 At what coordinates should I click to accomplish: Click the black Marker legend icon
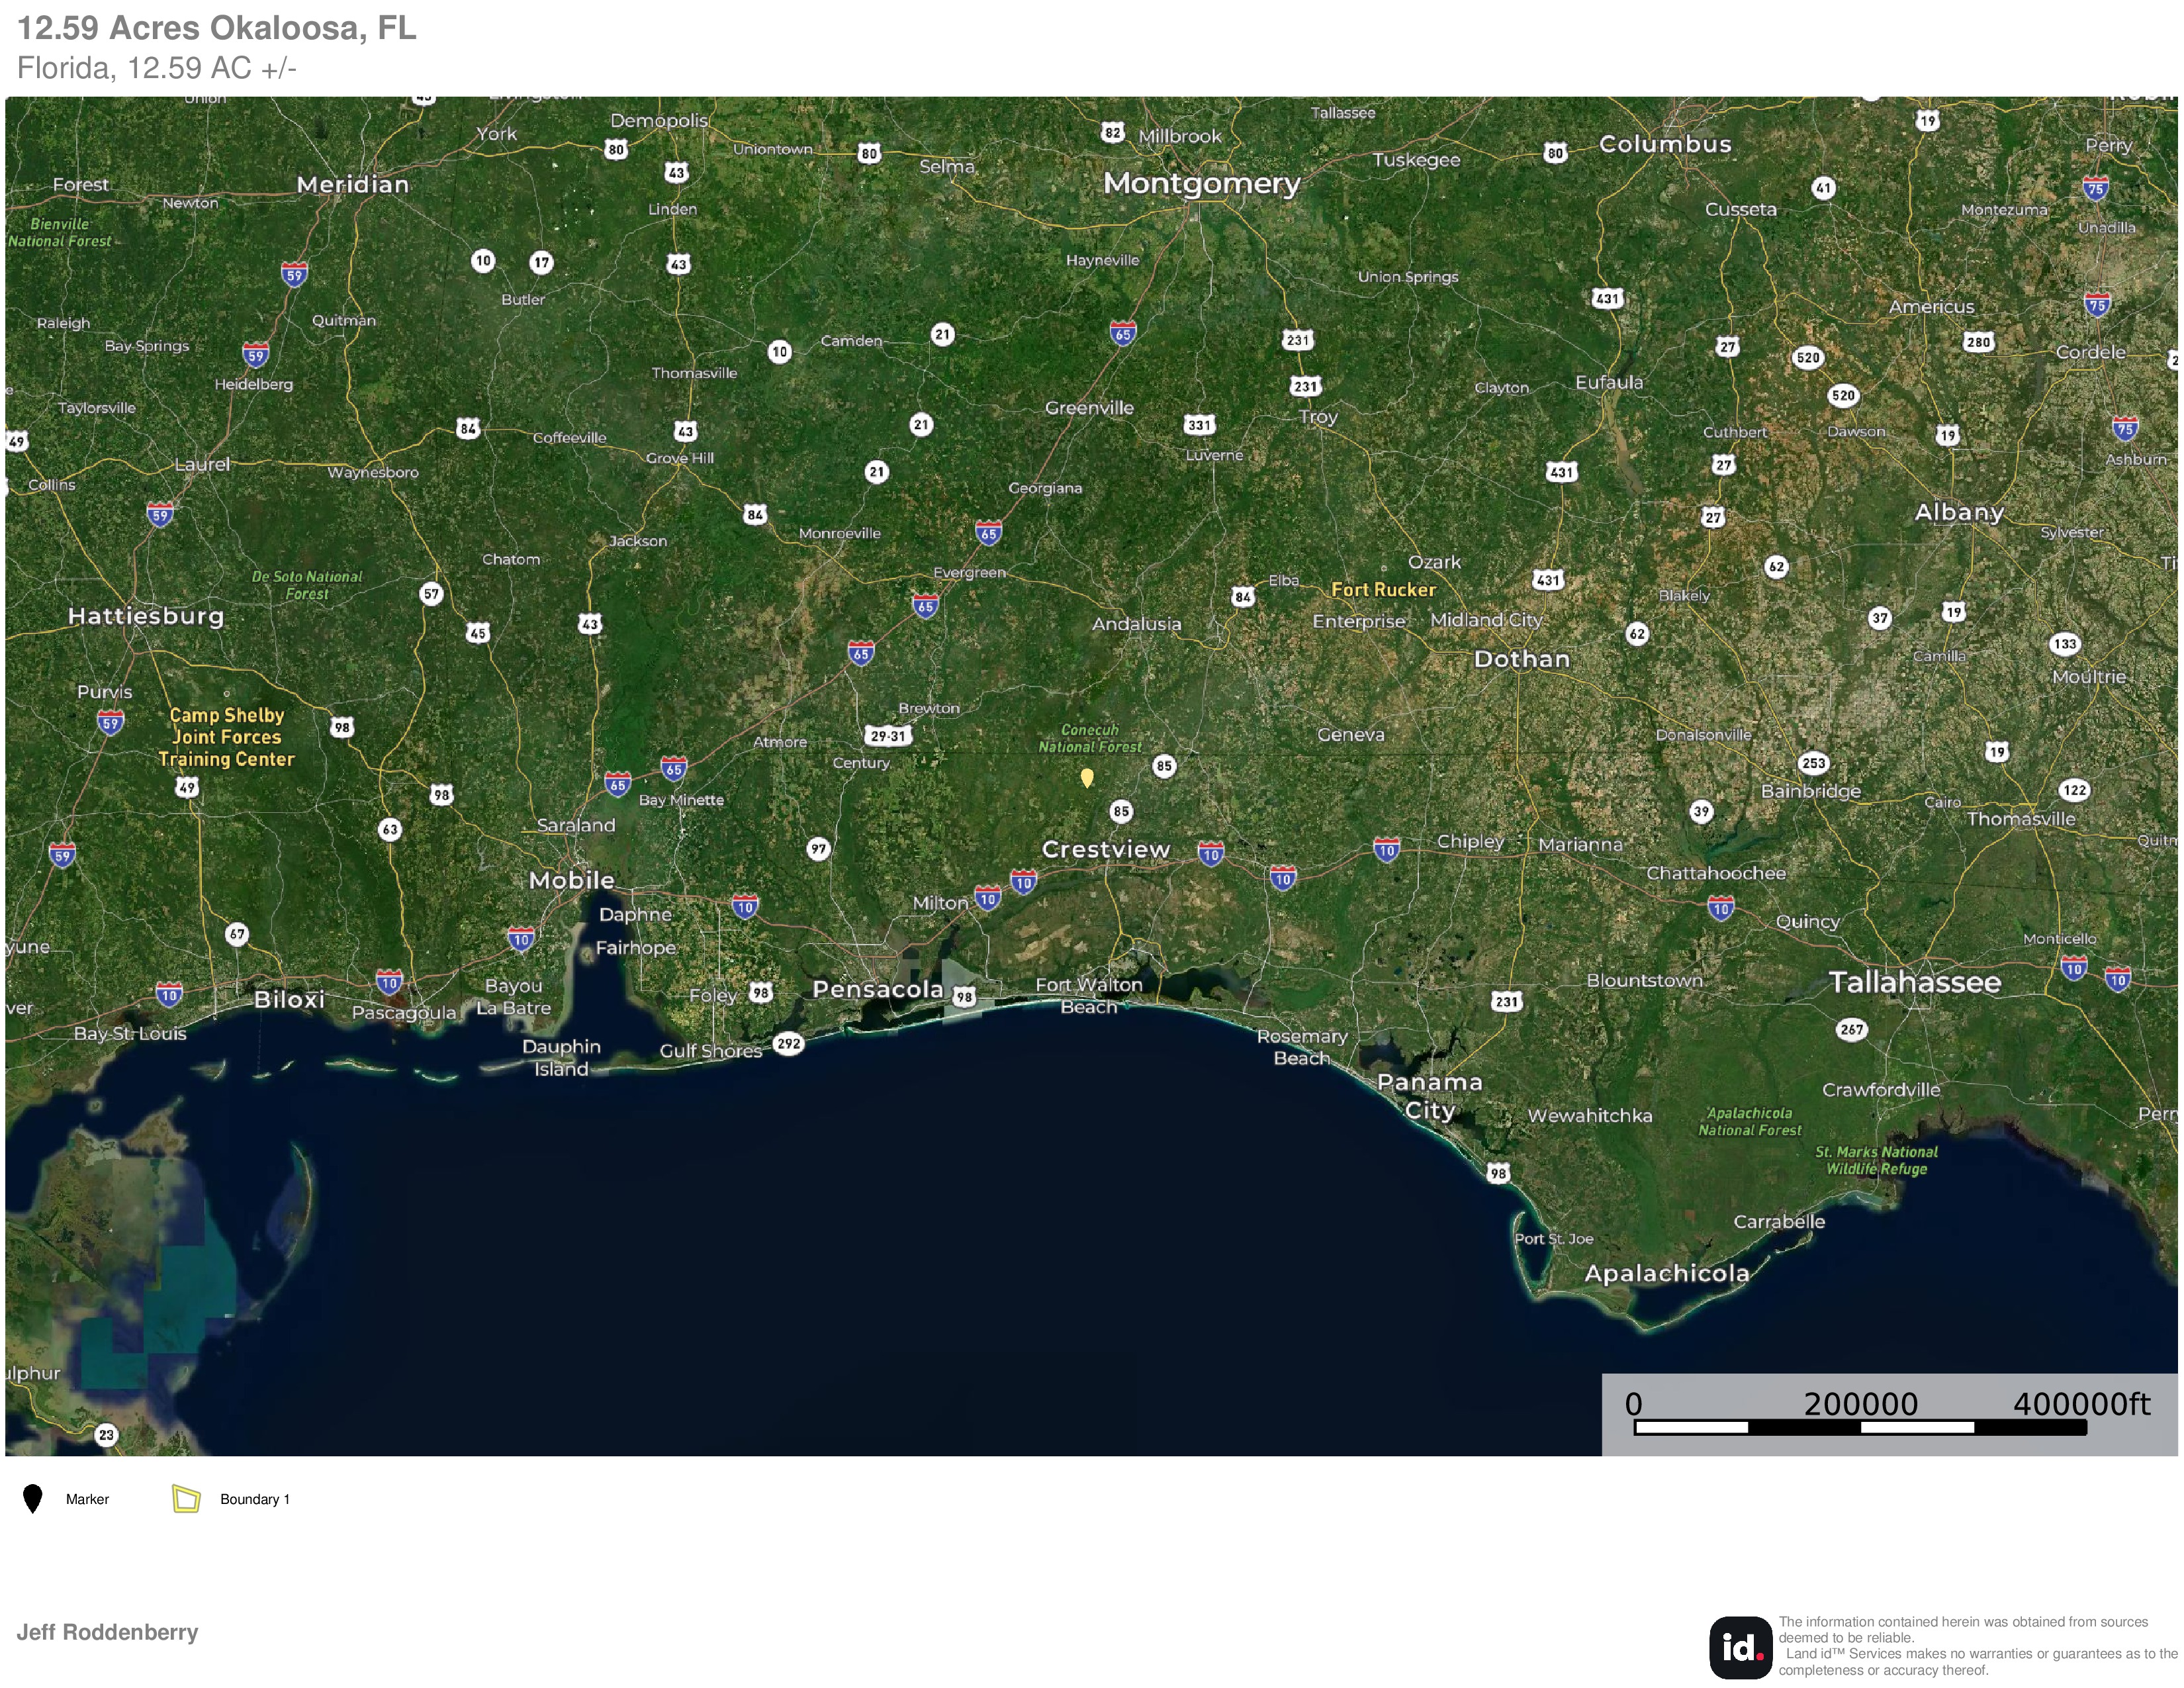coord(32,1499)
